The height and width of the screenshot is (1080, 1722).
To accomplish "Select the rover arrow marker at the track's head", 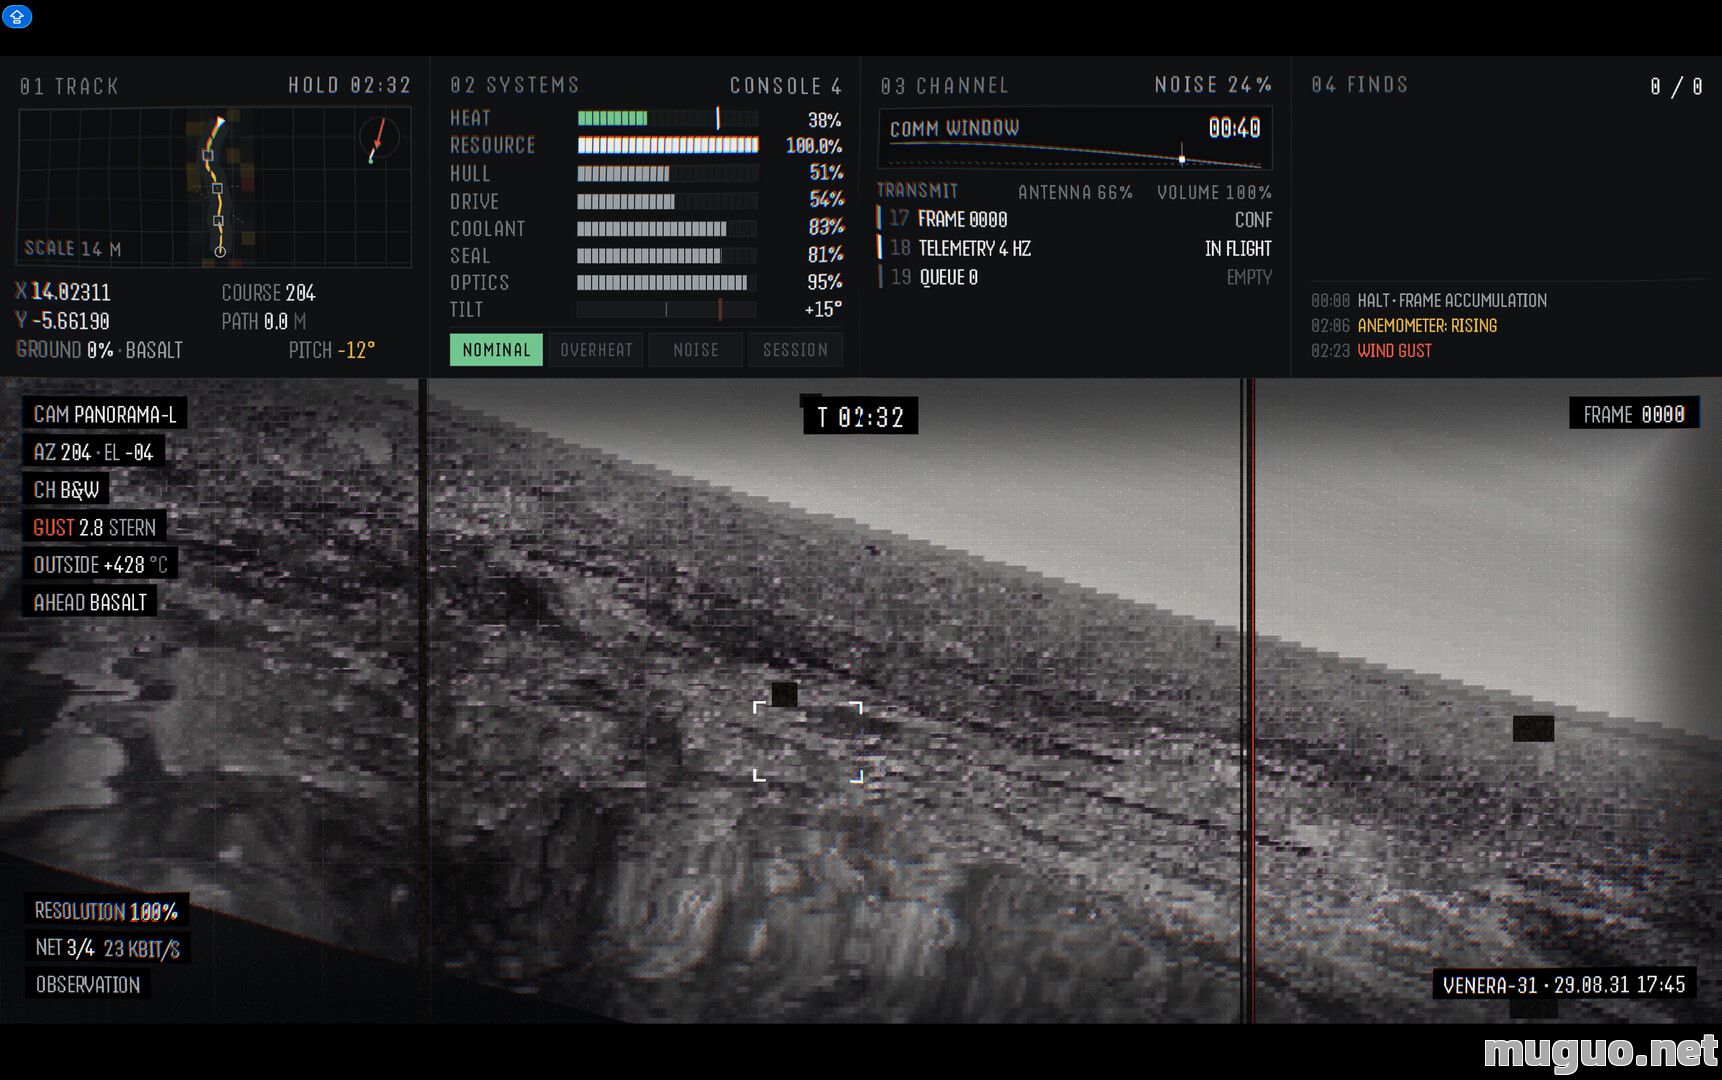I will point(220,123).
